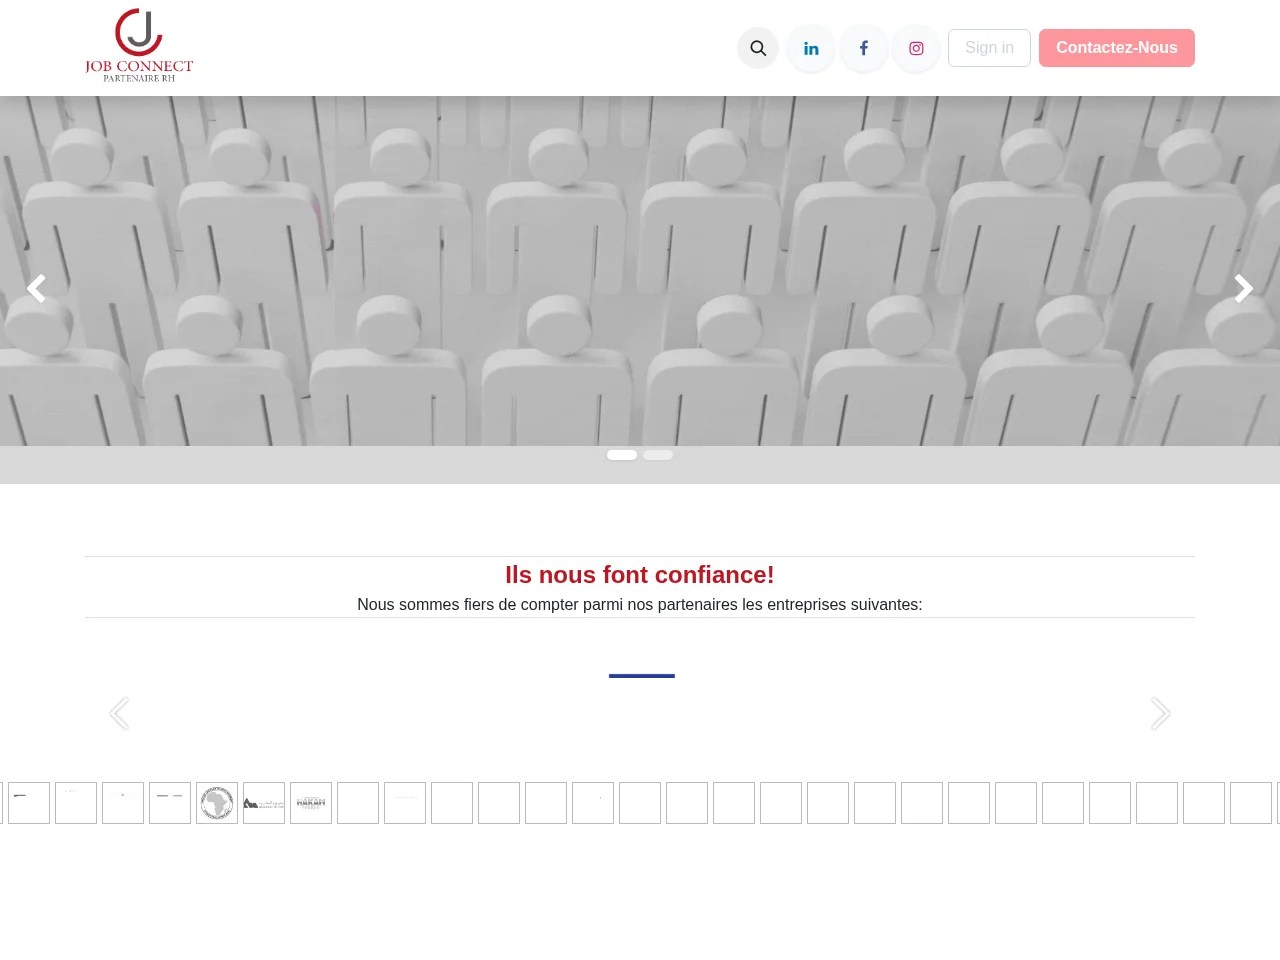Click the Job Connect logo
This screenshot has height=960, width=1280.
click(139, 45)
